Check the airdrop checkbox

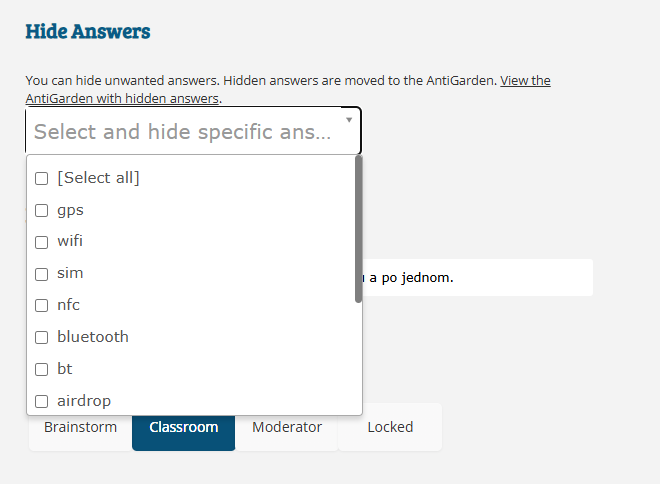42,401
